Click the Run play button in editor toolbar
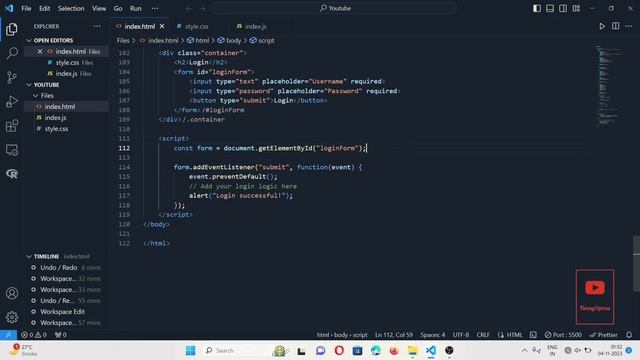The height and width of the screenshot is (360, 640). 602,26
